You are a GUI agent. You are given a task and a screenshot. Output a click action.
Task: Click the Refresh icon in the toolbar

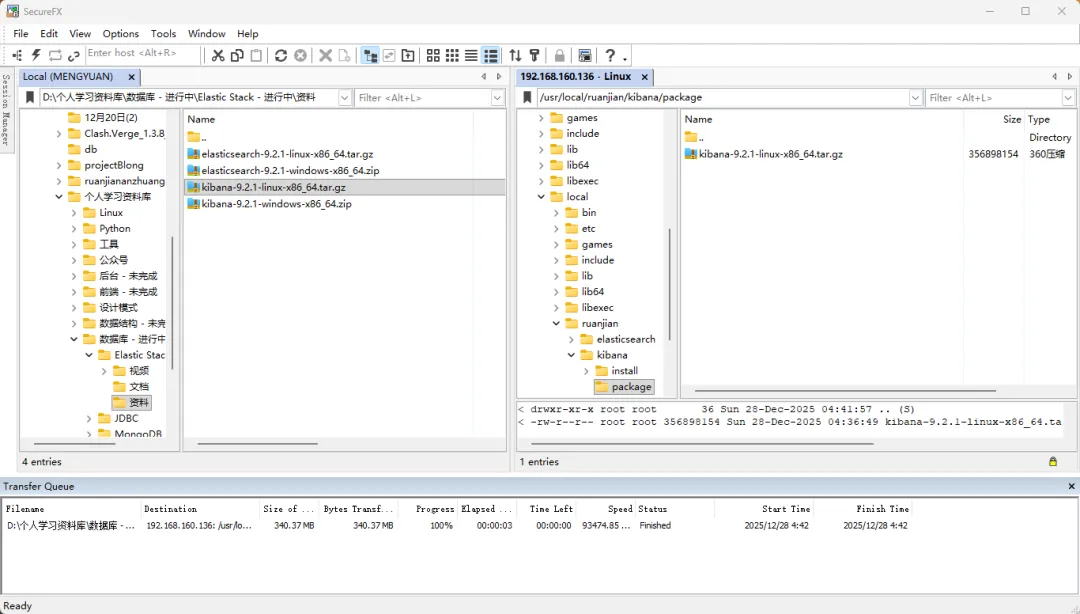click(280, 55)
